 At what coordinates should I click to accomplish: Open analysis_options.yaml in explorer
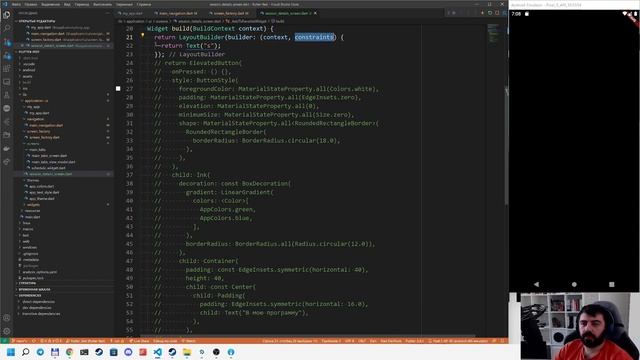tap(40, 272)
